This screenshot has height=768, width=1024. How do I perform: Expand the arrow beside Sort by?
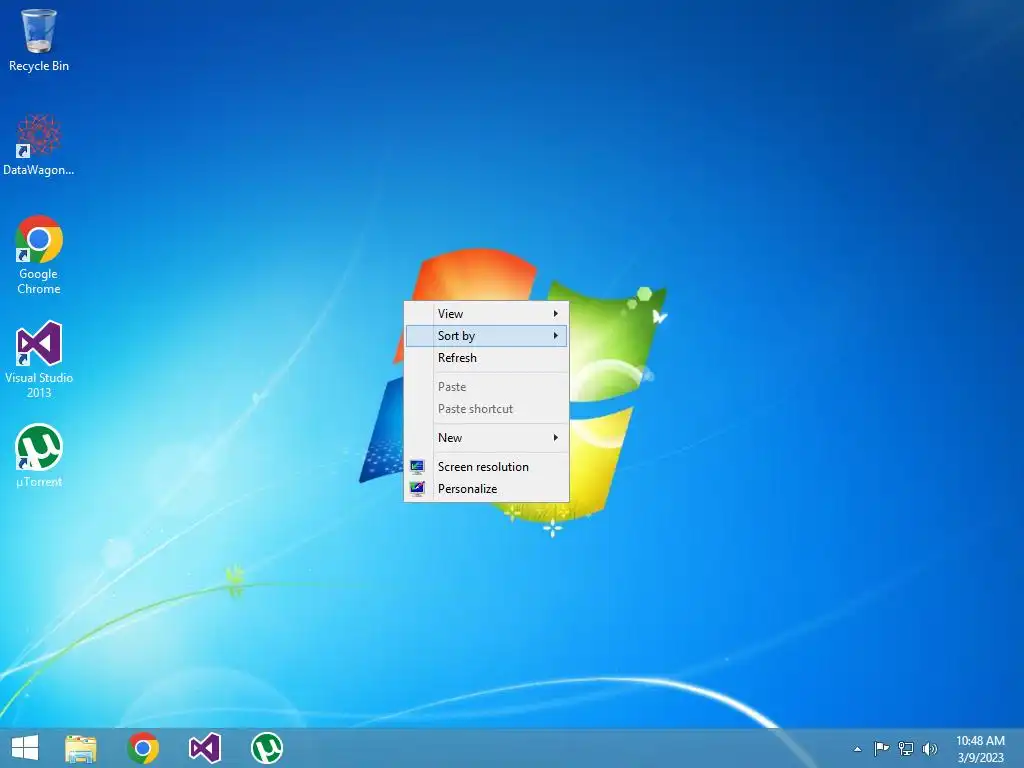(x=556, y=336)
